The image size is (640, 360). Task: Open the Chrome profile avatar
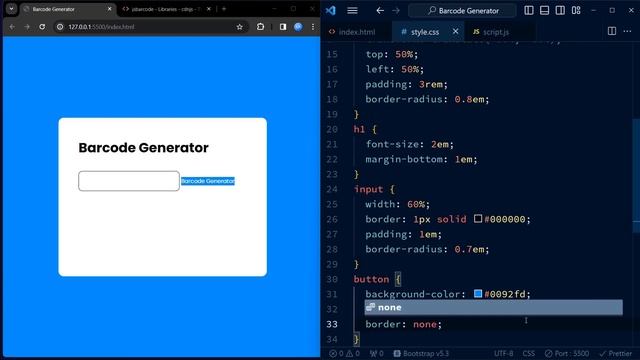tap(298, 27)
